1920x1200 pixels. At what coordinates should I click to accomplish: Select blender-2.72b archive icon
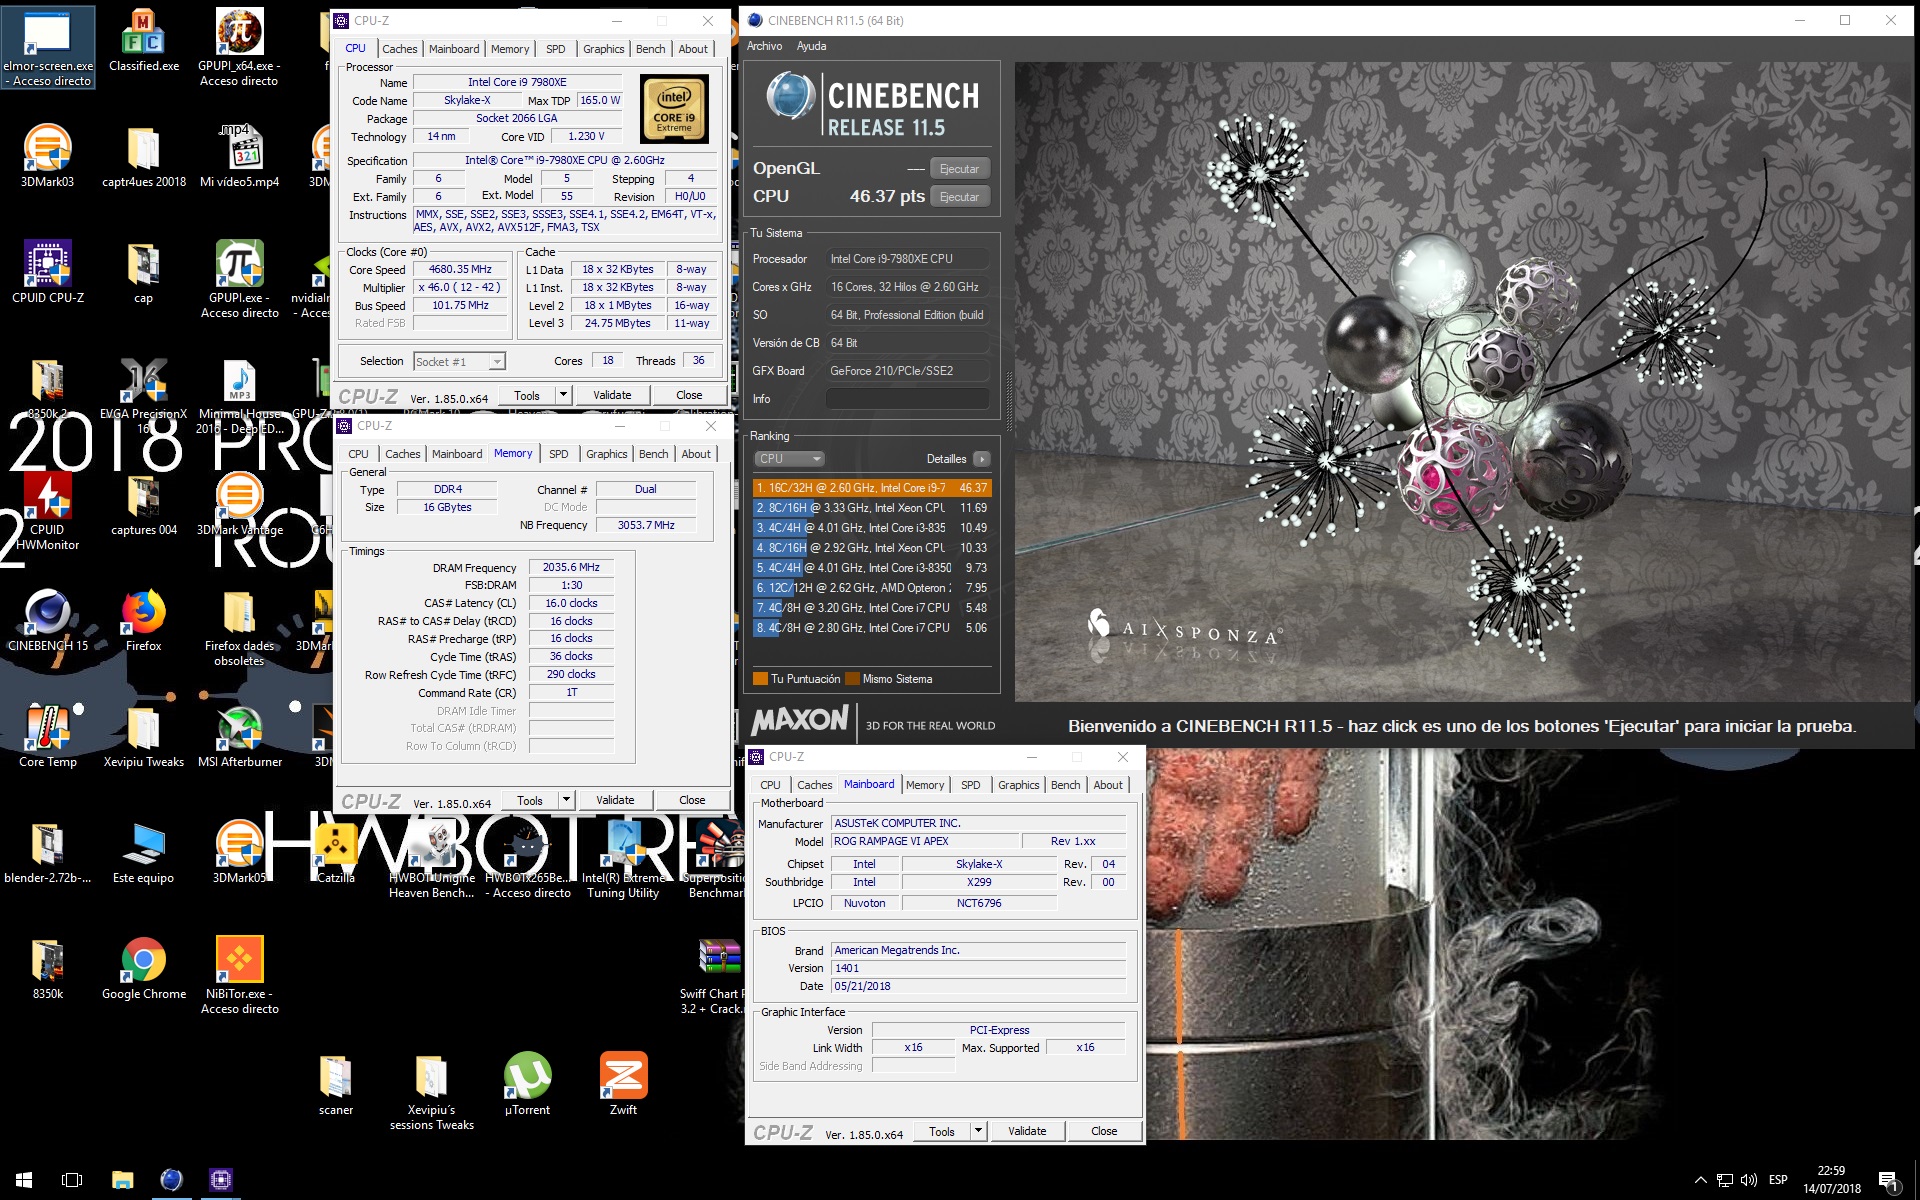[47, 852]
